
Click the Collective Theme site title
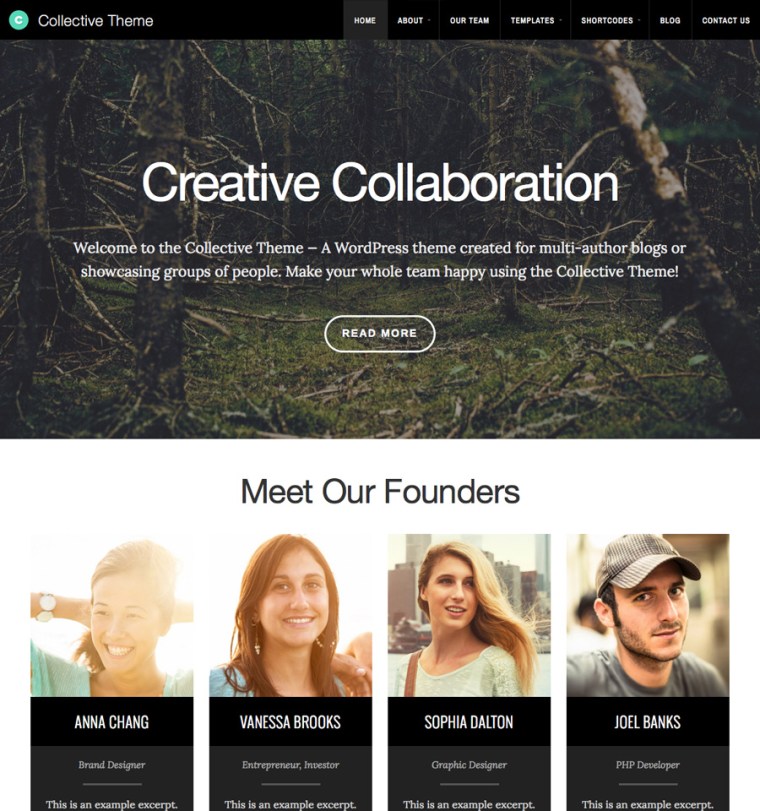[x=96, y=21]
